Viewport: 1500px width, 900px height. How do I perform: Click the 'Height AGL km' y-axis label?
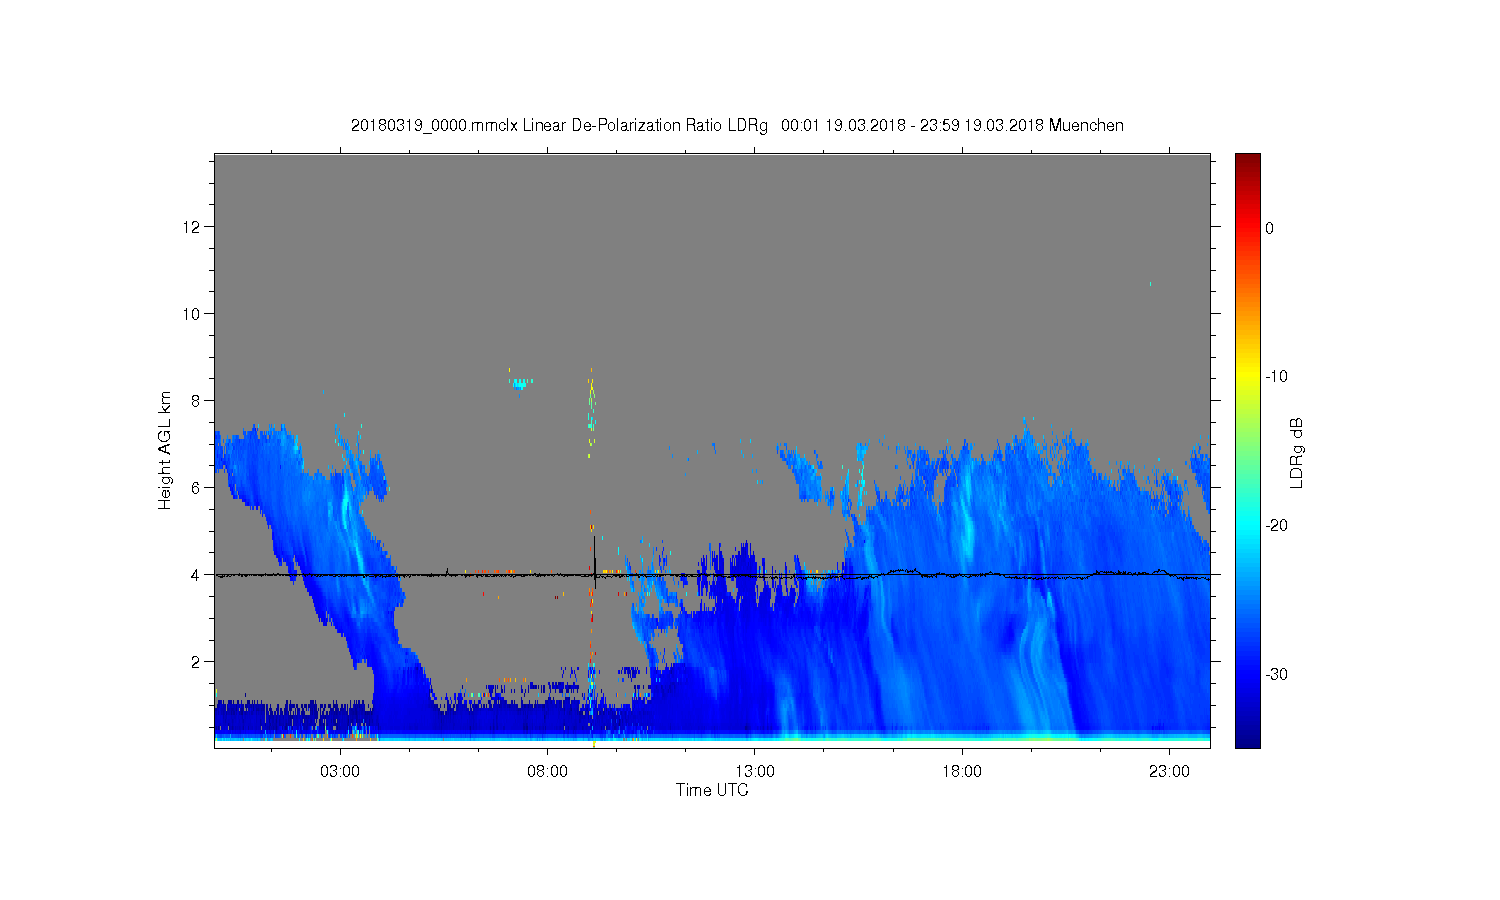[x=165, y=450]
